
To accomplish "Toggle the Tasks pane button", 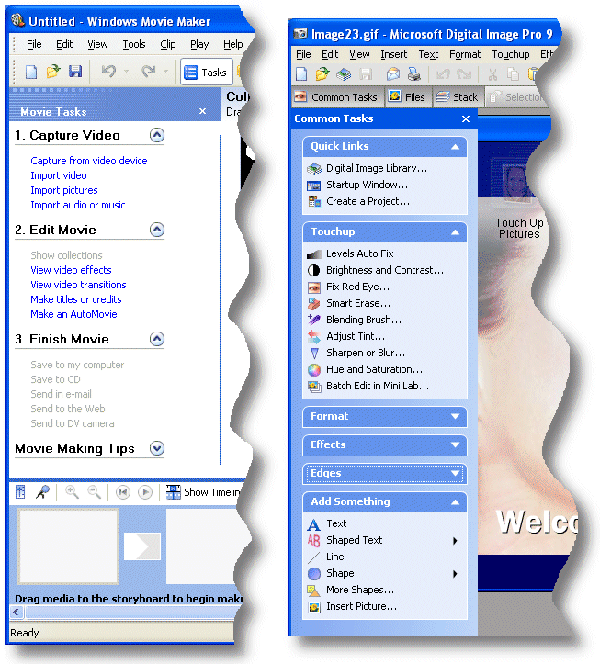I will click(x=206, y=72).
